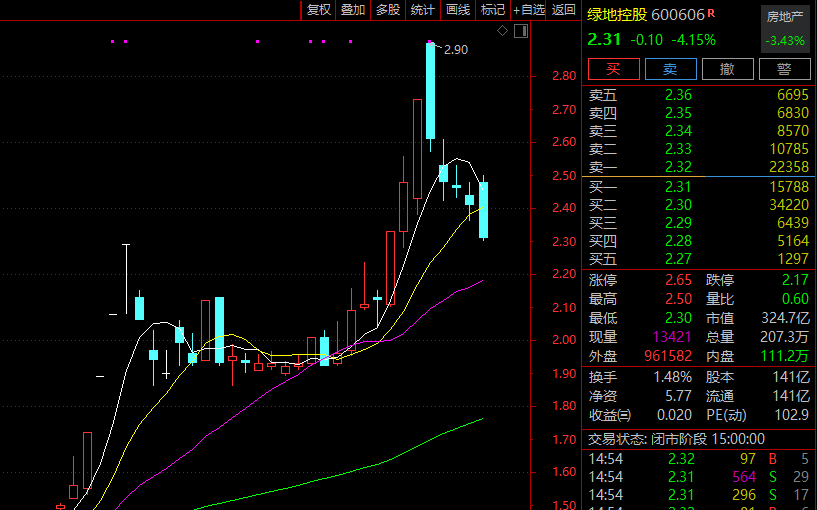Click the trade row with volume 564
Image resolution: width=817 pixels, height=510 pixels.
(x=698, y=477)
